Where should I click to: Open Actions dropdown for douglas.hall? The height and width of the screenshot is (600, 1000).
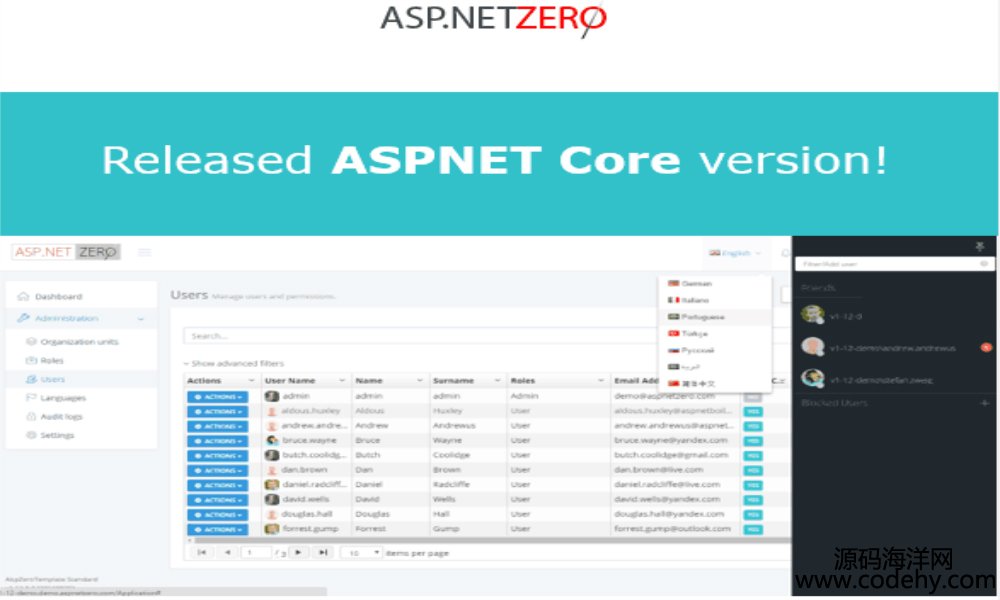217,515
